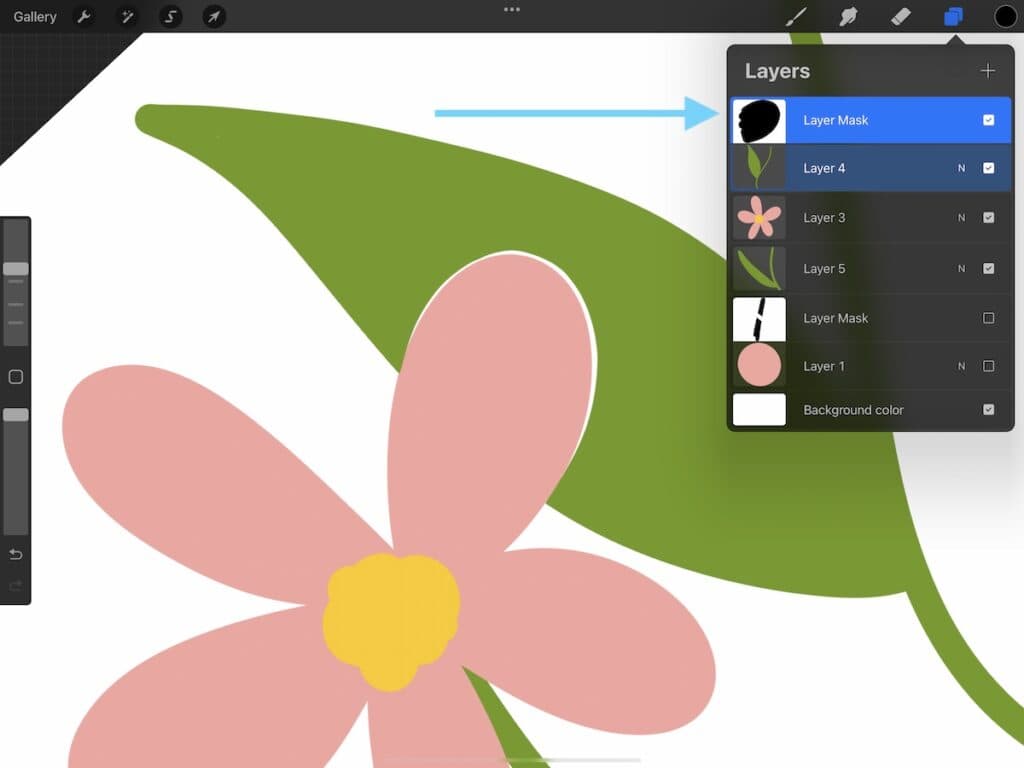Screen dimensions: 1024x768
Task: Add a new layer with plus icon
Action: point(988,71)
